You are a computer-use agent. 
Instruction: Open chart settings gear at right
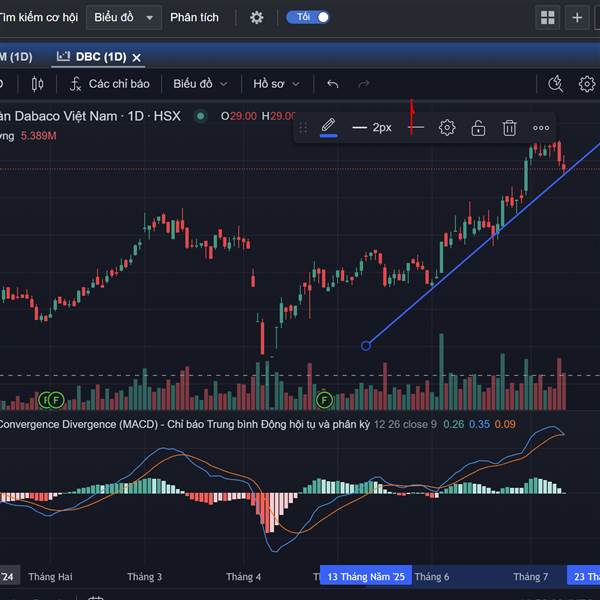click(587, 84)
